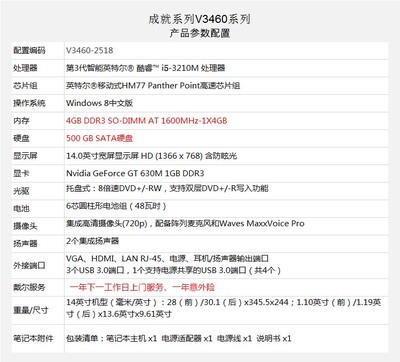Click the '处理器' row label

point(25,68)
